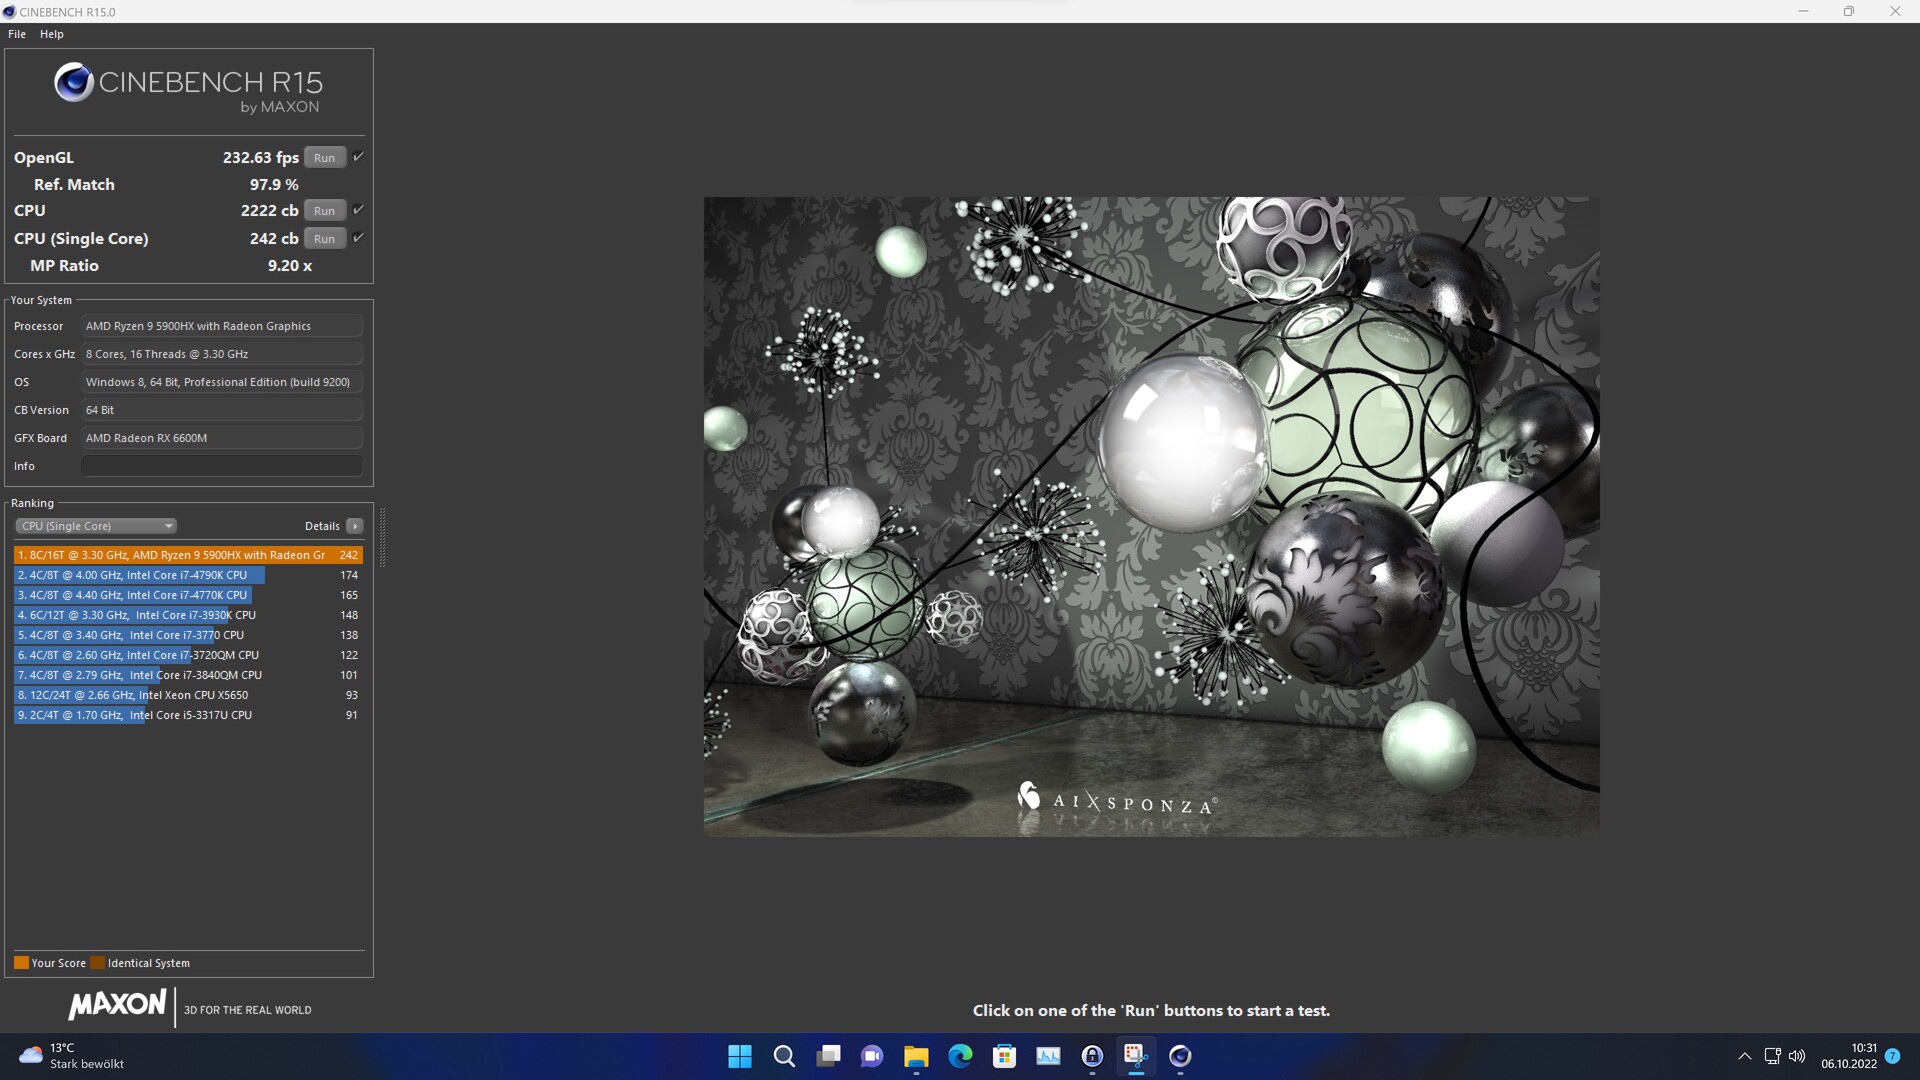The width and height of the screenshot is (1920, 1080).
Task: Open File Explorer from the taskbar
Action: [x=916, y=1056]
